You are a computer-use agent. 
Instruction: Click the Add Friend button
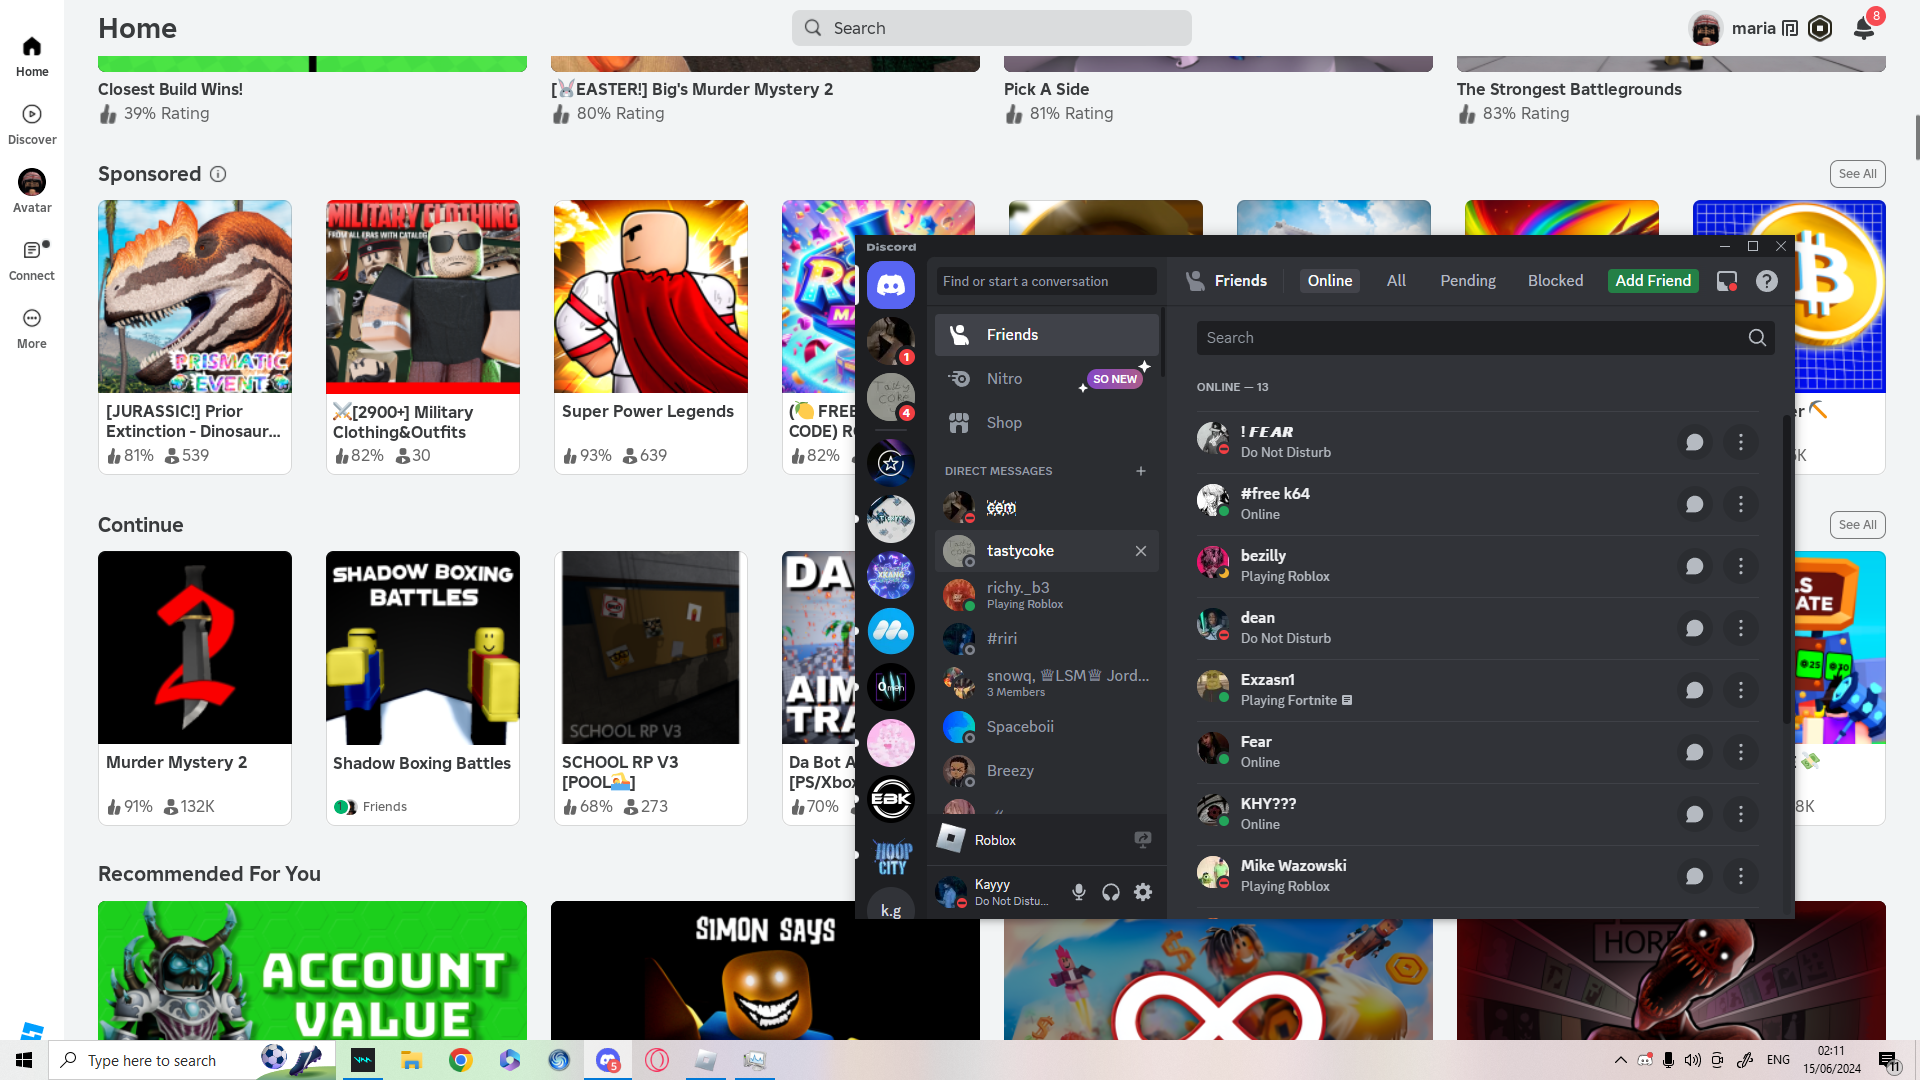tap(1652, 281)
